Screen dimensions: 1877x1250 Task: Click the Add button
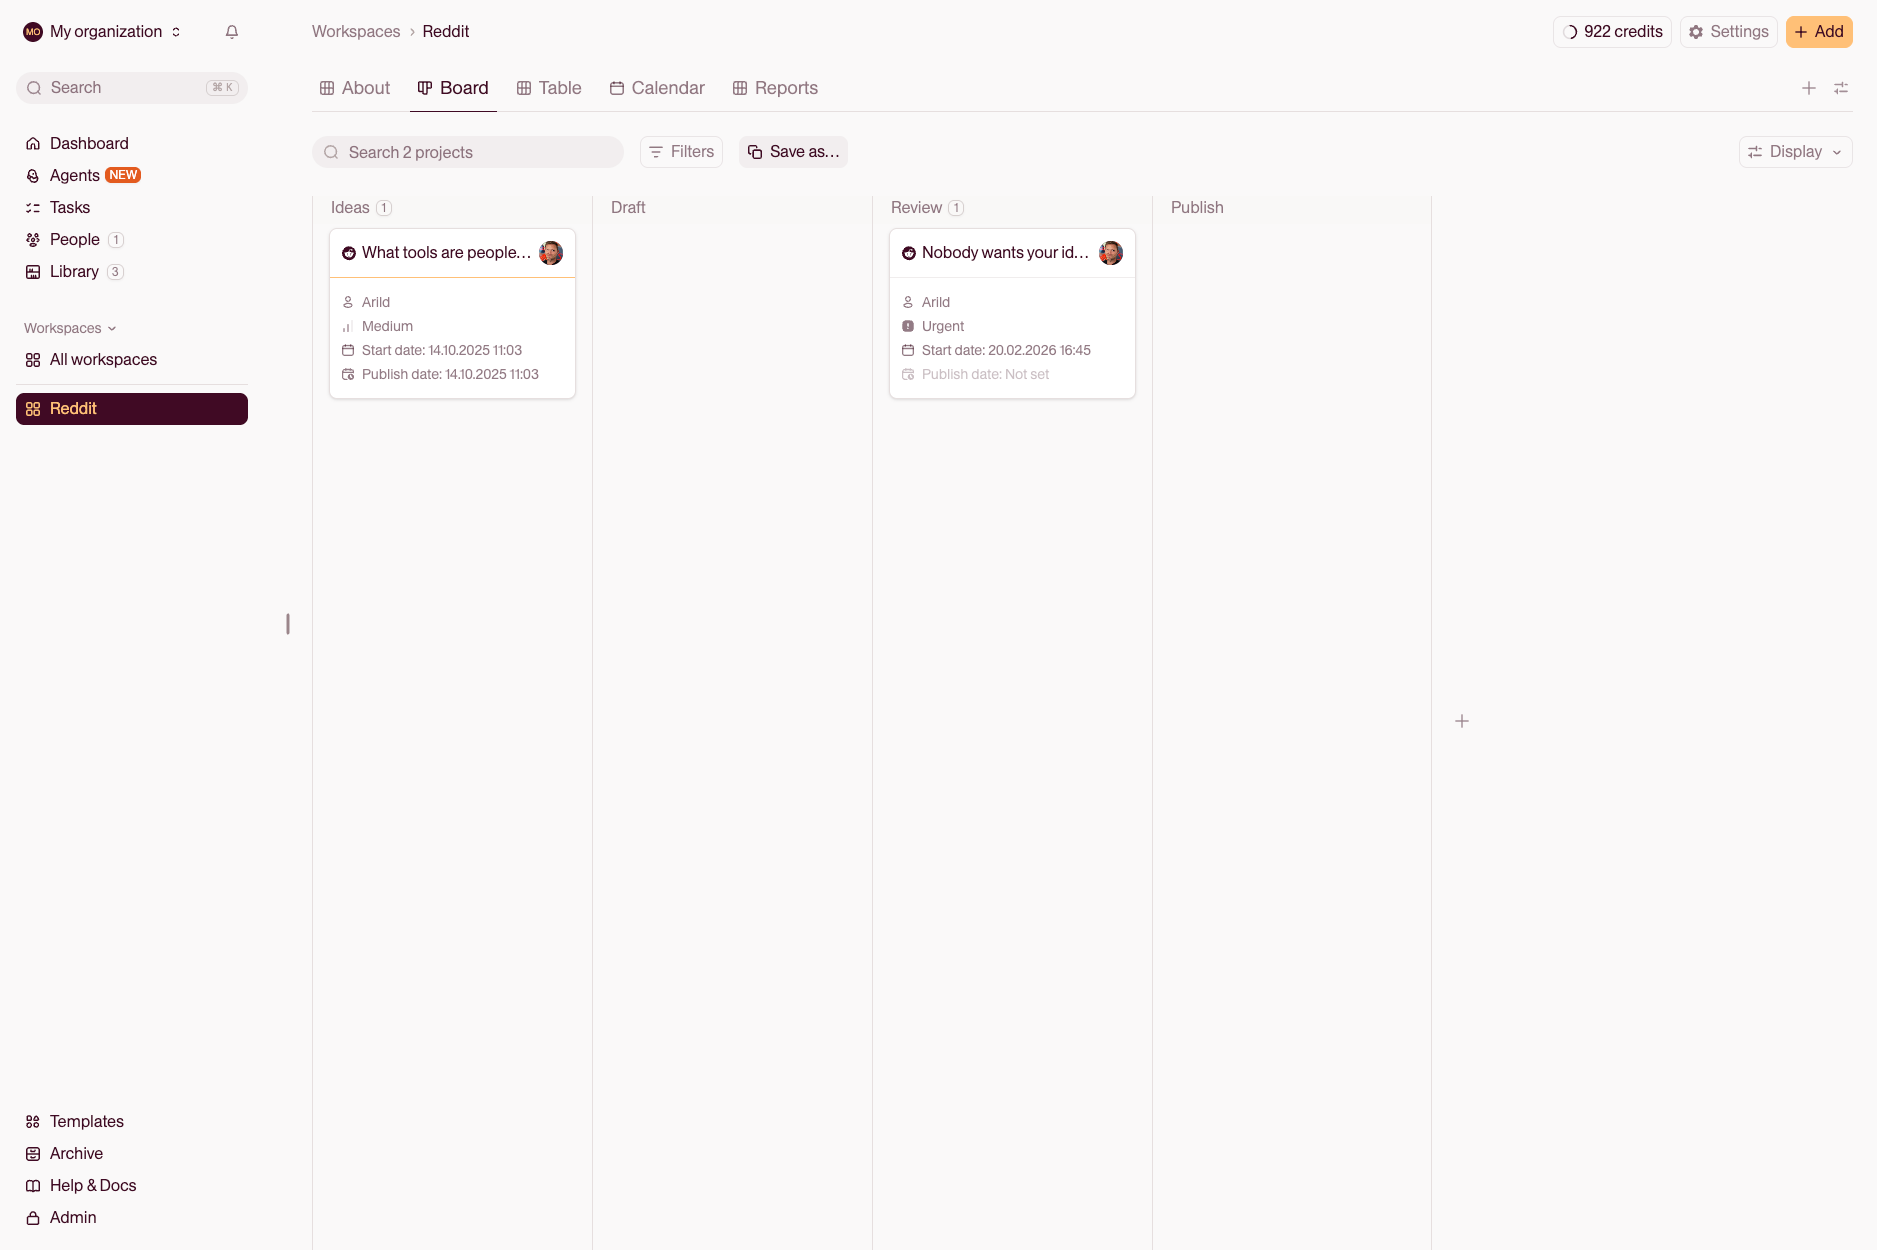coord(1819,31)
